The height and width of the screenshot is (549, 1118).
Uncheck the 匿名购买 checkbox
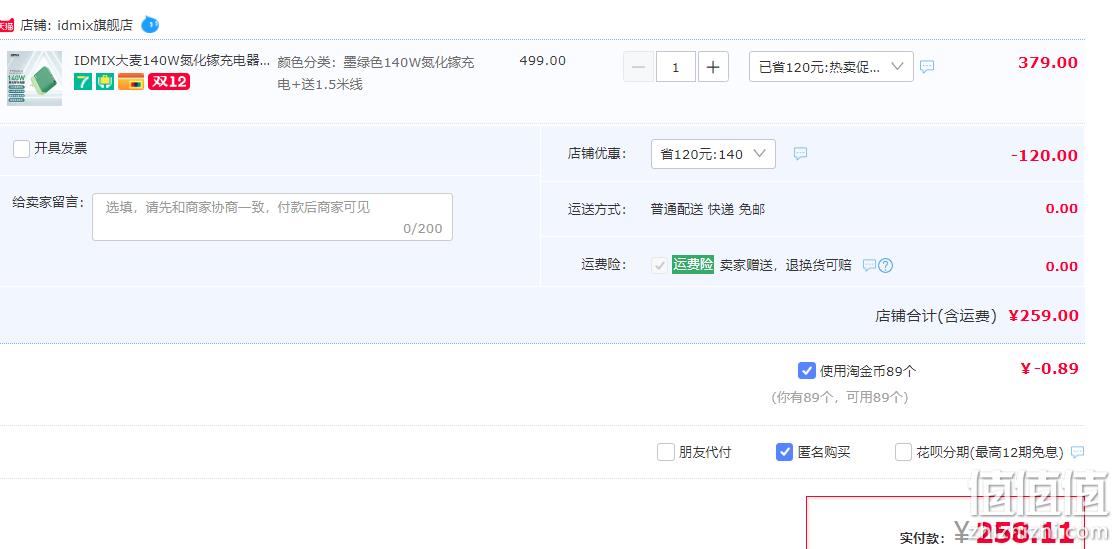pos(784,452)
